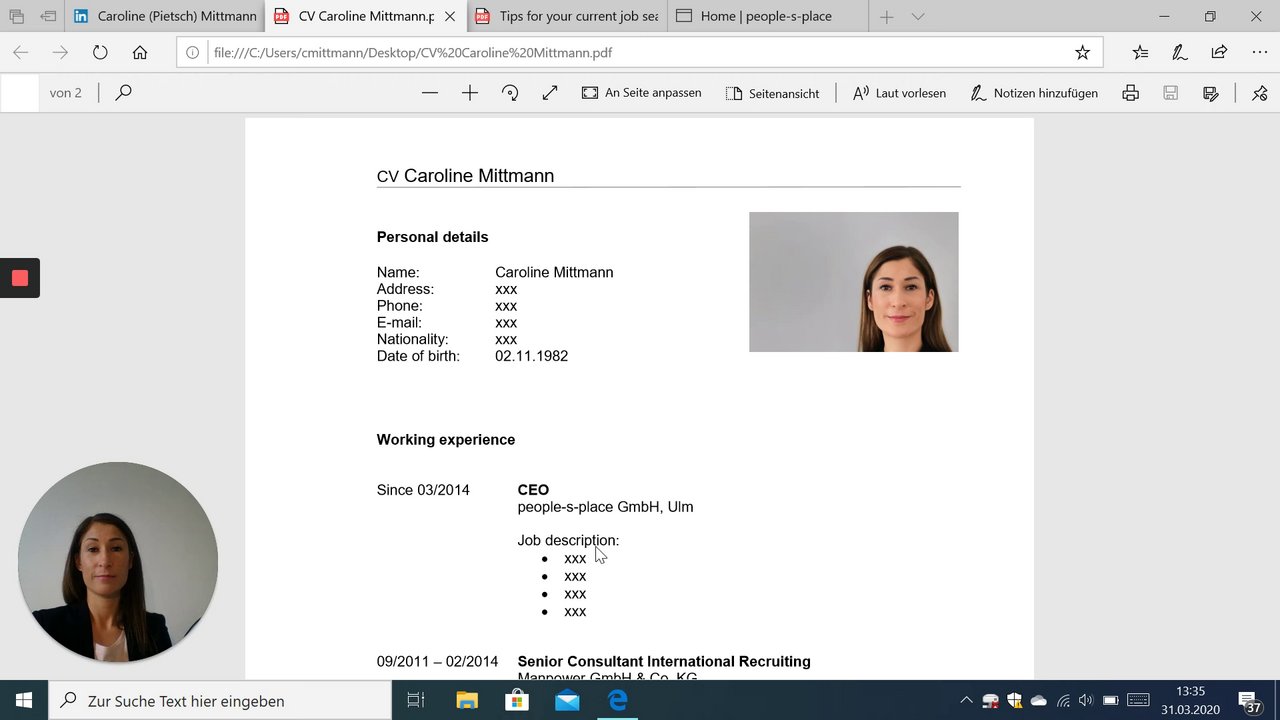Click An Seite anpassen to fit page
The image size is (1280, 720).
pos(642,93)
